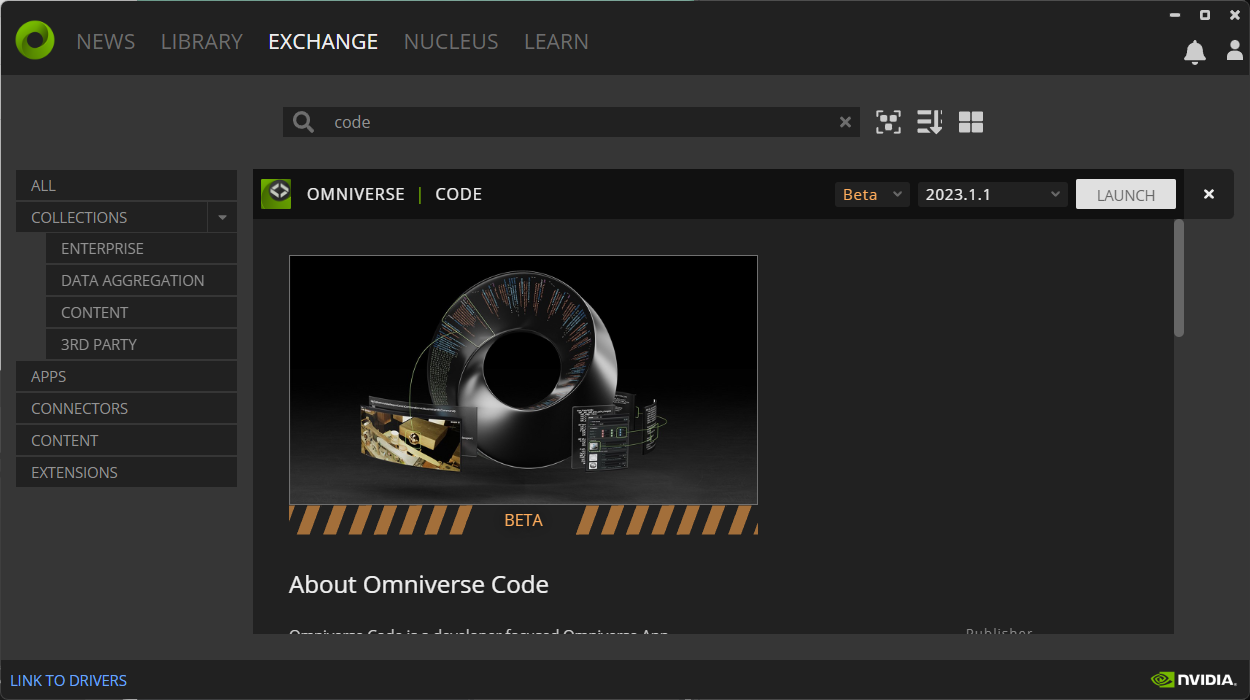The height and width of the screenshot is (700, 1250).
Task: Select the ALL category
Action: pos(126,185)
